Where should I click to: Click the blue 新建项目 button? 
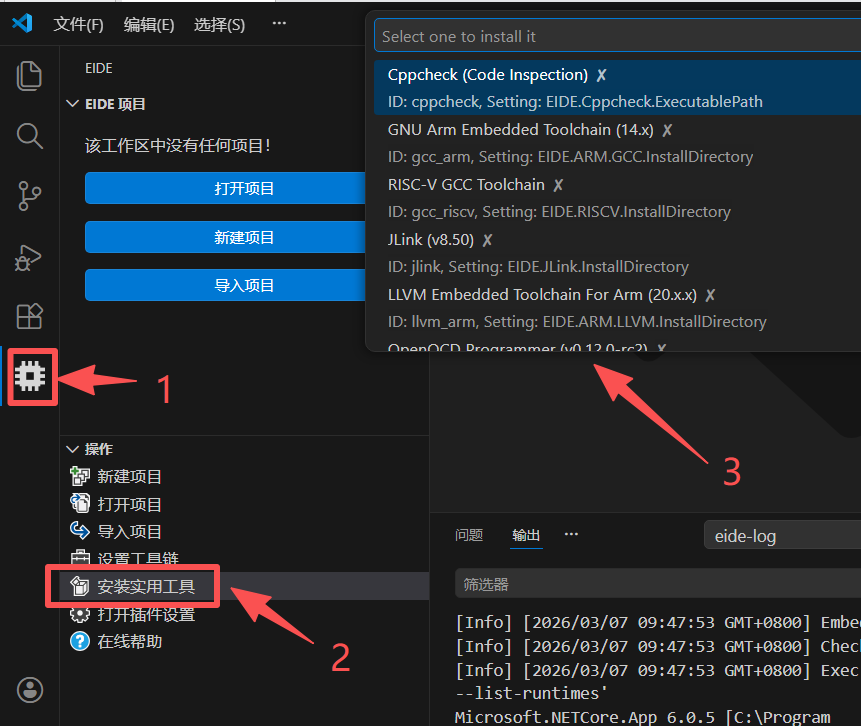point(225,237)
